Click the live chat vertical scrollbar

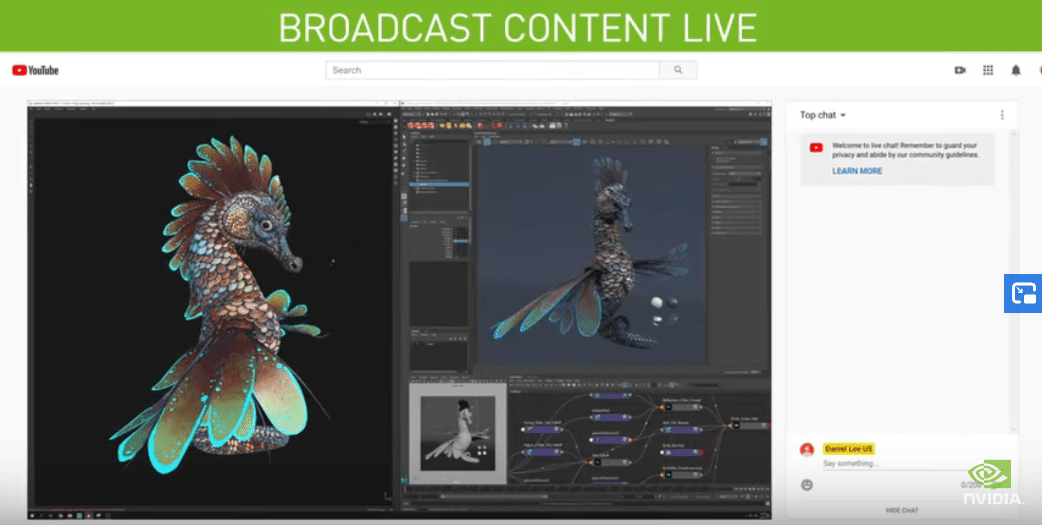(x=1013, y=280)
